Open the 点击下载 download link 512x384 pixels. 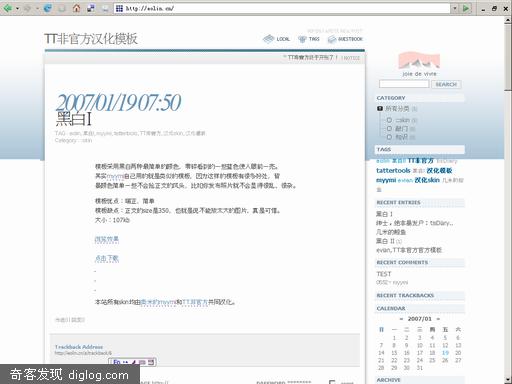click(x=107, y=258)
